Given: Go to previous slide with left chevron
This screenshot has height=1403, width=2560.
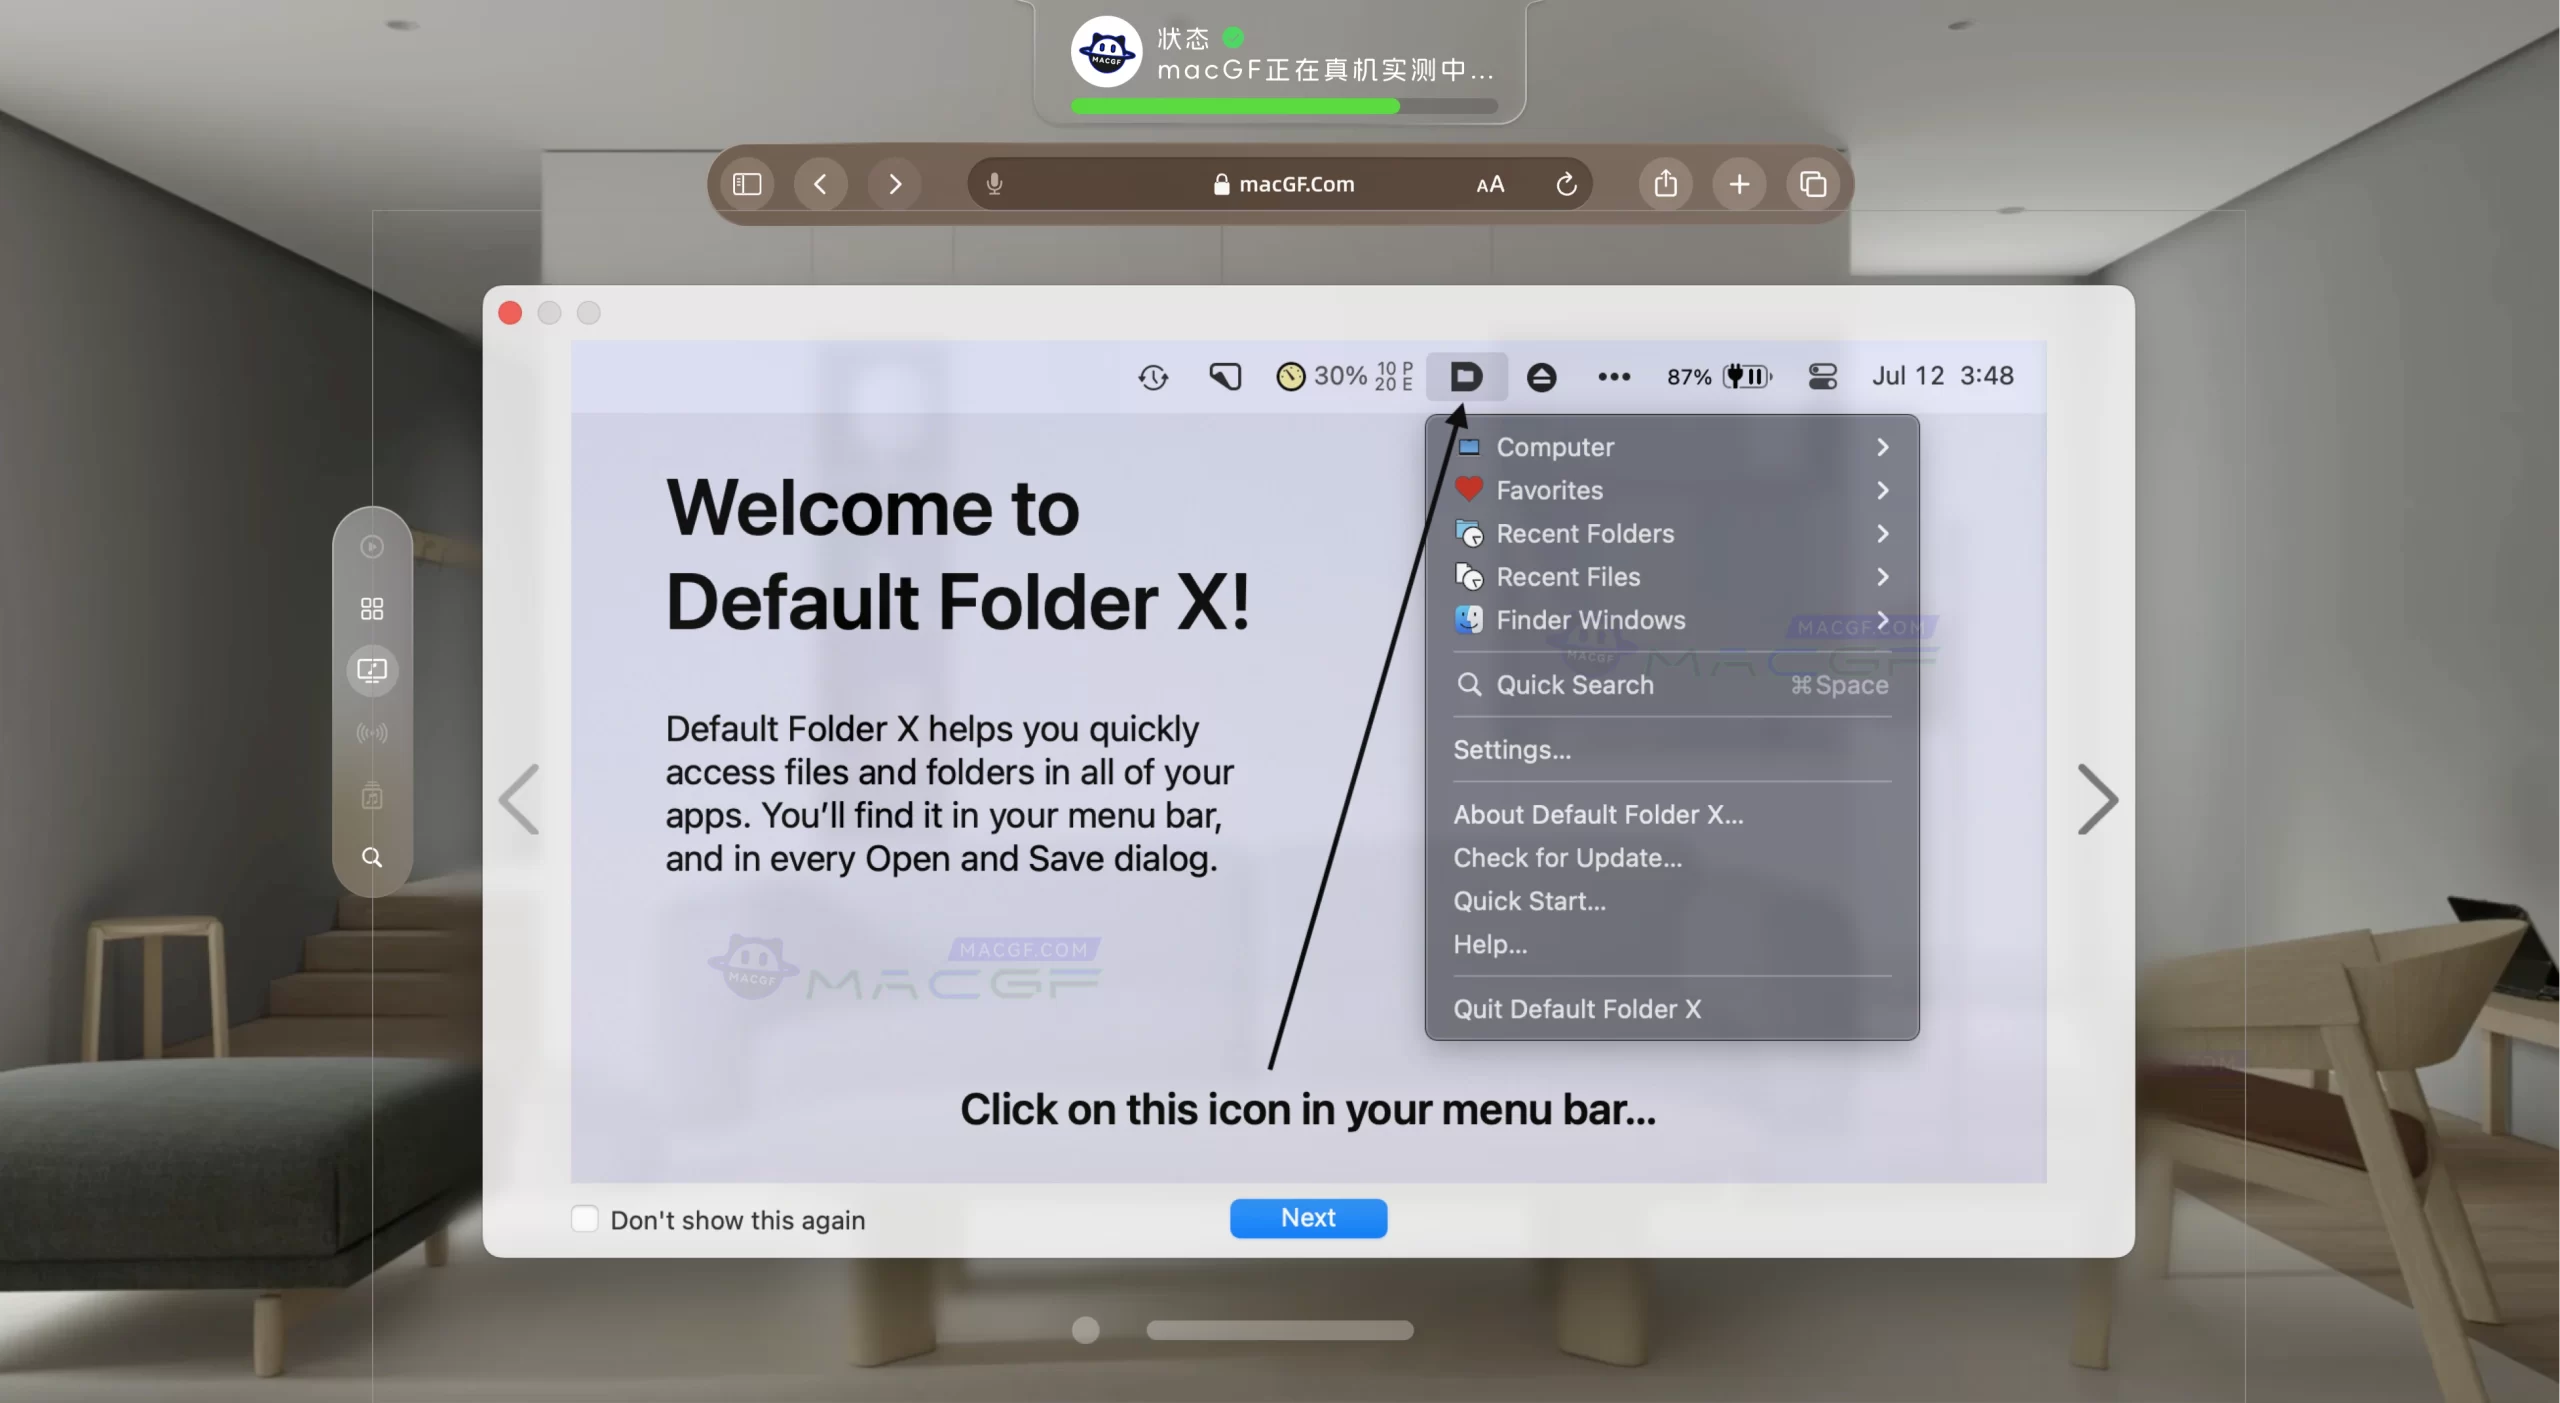Looking at the screenshot, I should pyautogui.click(x=519, y=799).
